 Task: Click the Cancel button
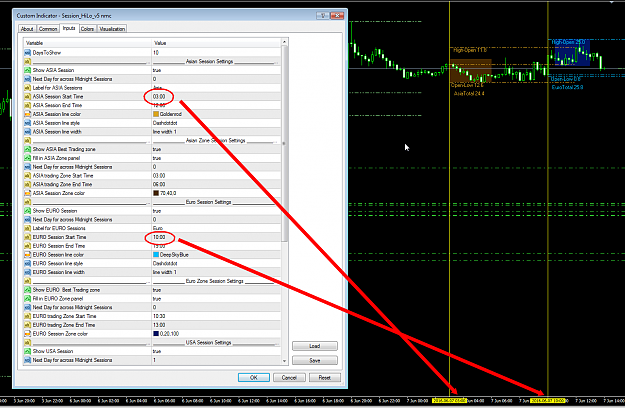(x=289, y=377)
